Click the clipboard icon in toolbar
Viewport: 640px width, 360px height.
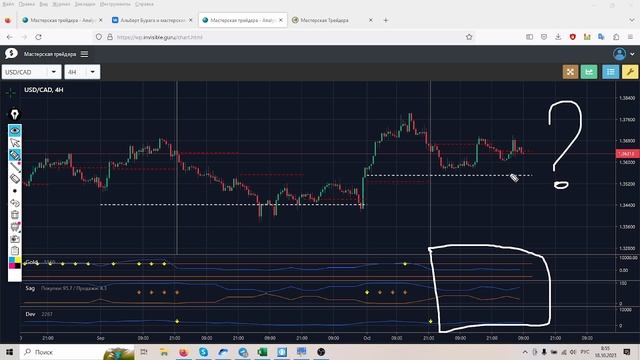pyautogui.click(x=15, y=251)
